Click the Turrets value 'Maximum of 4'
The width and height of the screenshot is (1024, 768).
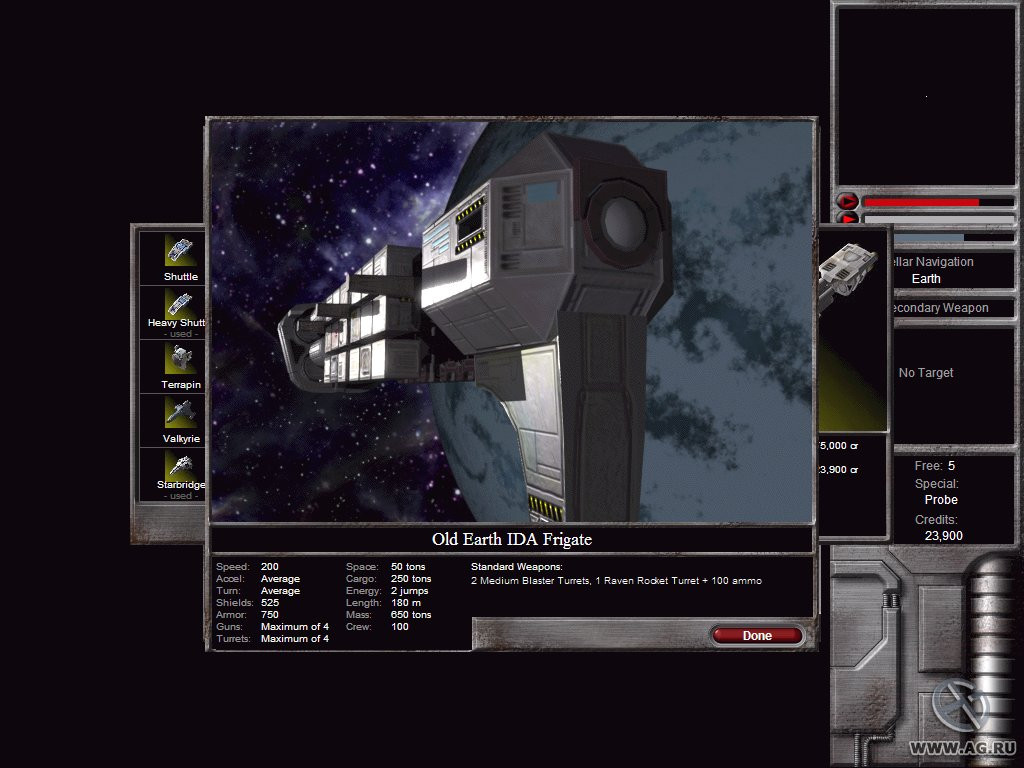(295, 639)
